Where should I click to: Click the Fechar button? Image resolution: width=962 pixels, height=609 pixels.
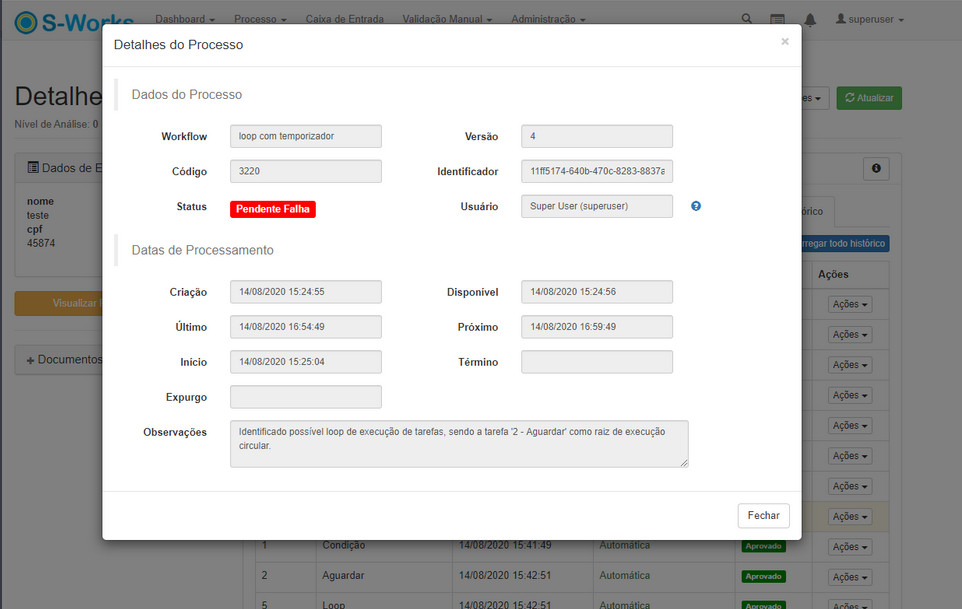(x=763, y=516)
